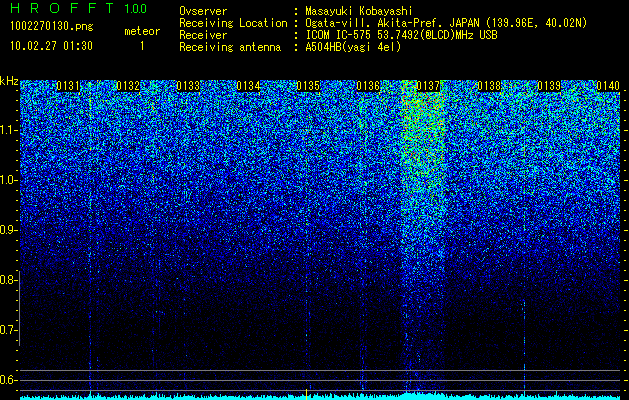The width and height of the screenshot is (629, 400).
Task: Click the yellow marker on the bottom signal strip
Action: (306, 394)
